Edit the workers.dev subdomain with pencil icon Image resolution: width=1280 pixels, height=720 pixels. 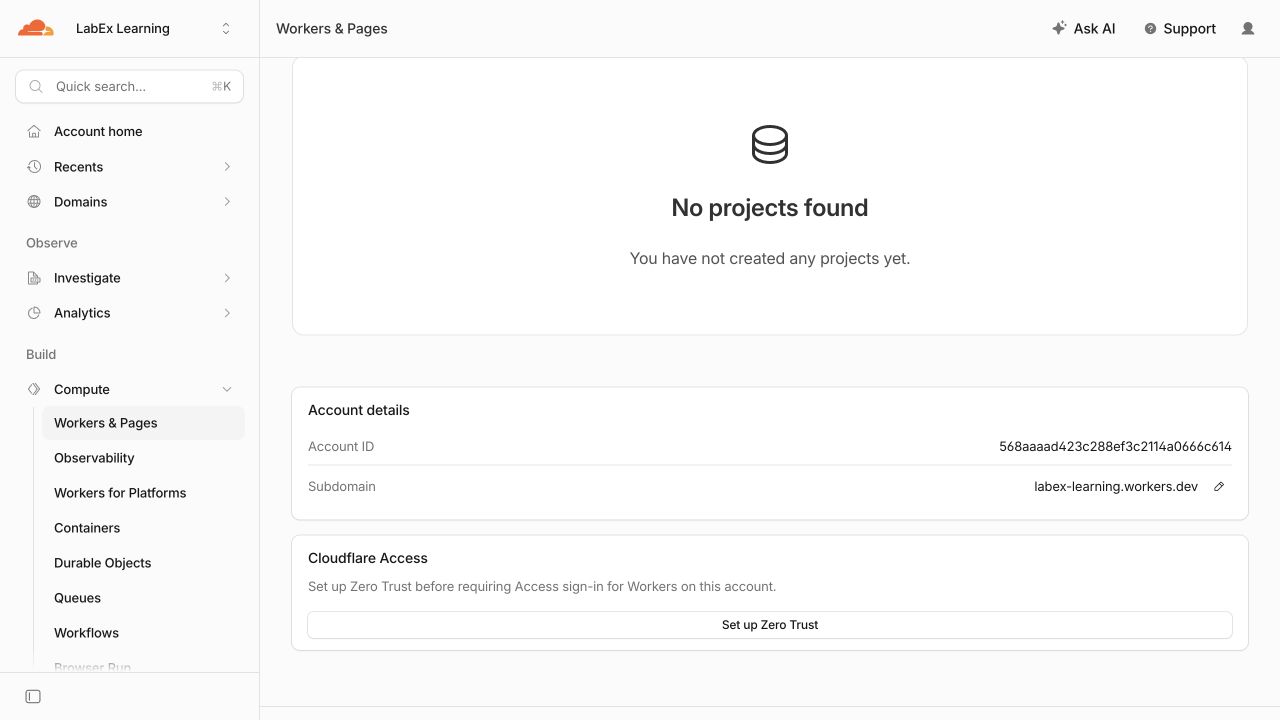click(1219, 487)
